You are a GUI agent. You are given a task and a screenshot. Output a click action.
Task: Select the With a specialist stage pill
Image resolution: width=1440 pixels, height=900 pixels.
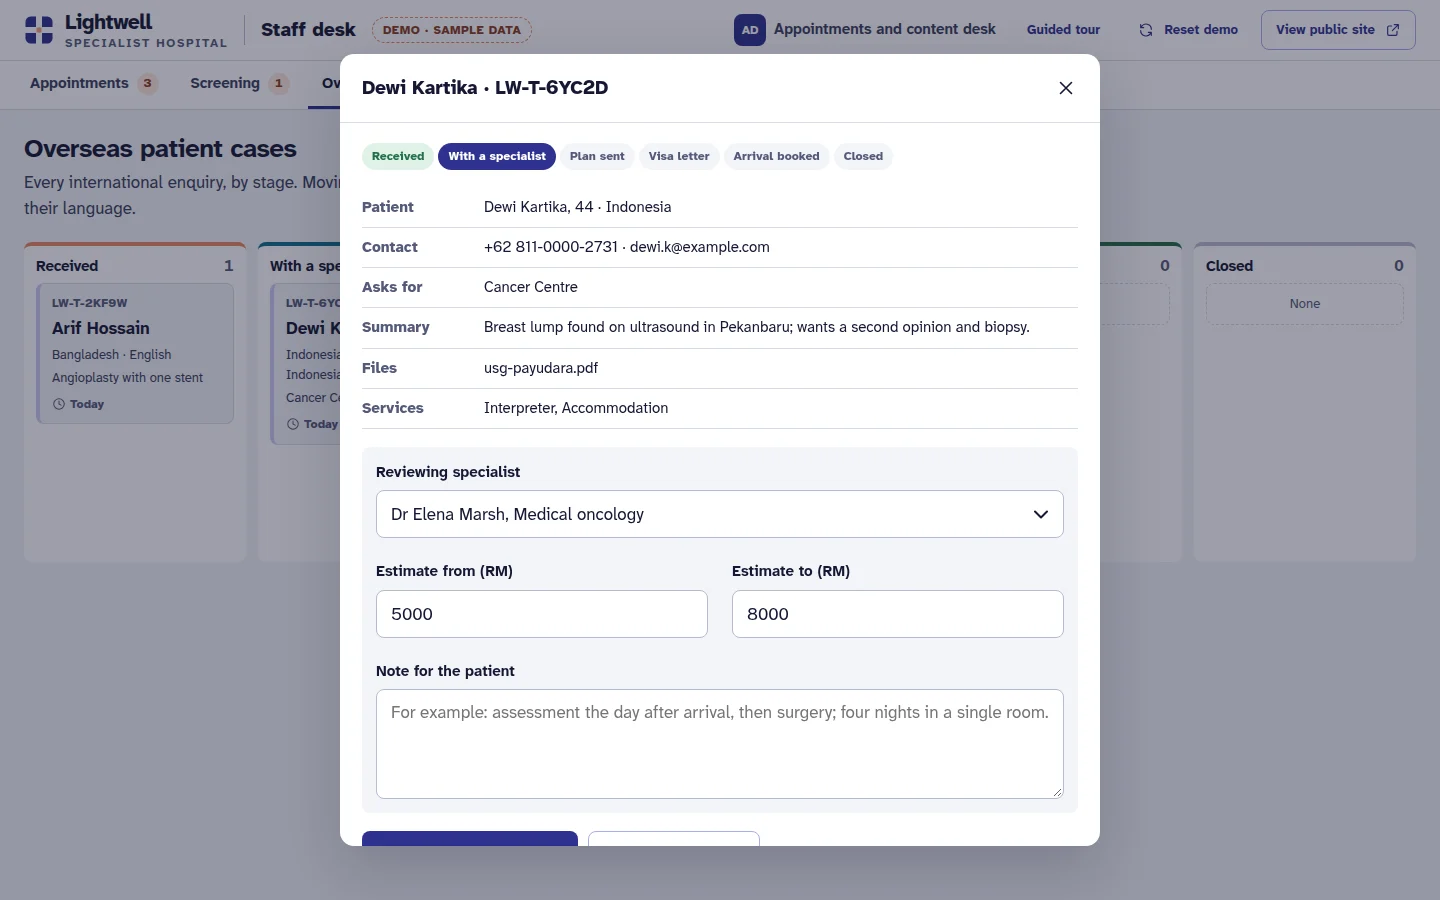pyautogui.click(x=497, y=156)
